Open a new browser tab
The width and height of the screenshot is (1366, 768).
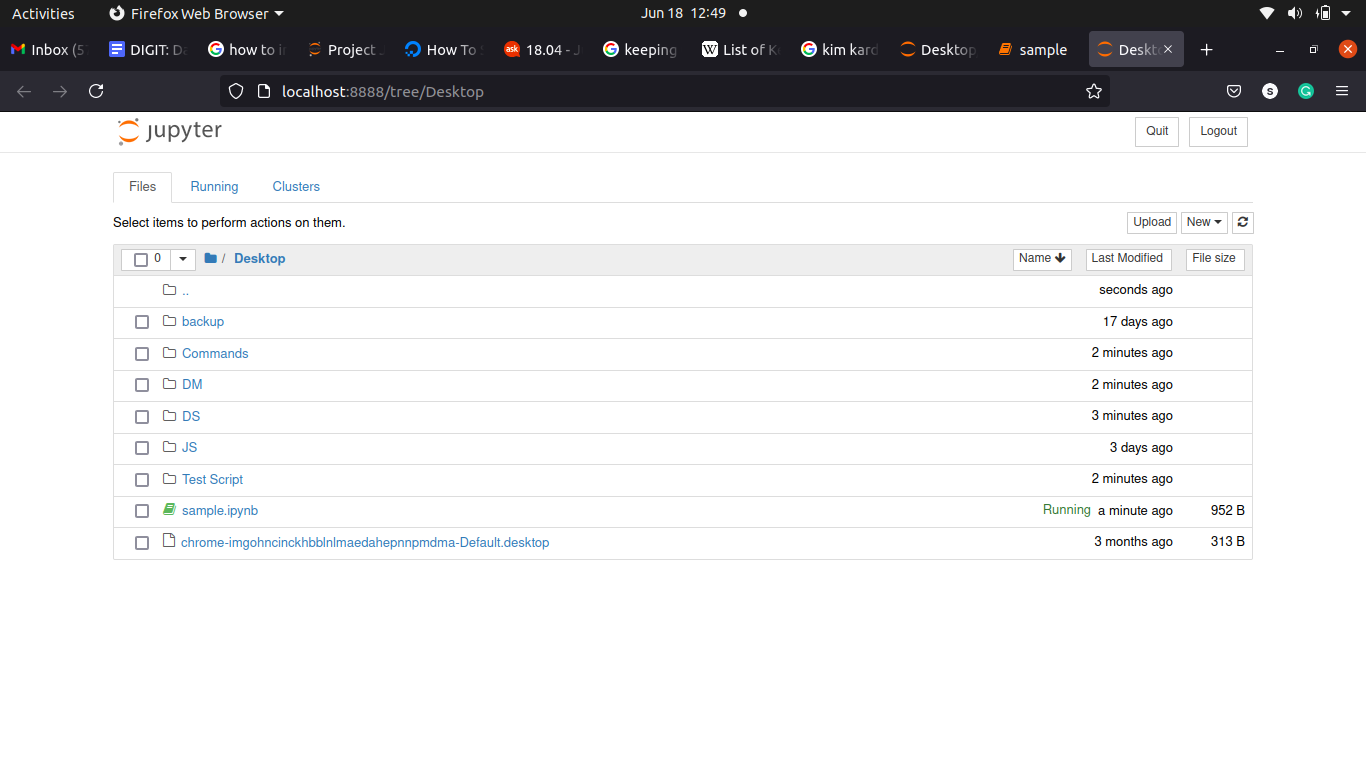pos(1206,50)
